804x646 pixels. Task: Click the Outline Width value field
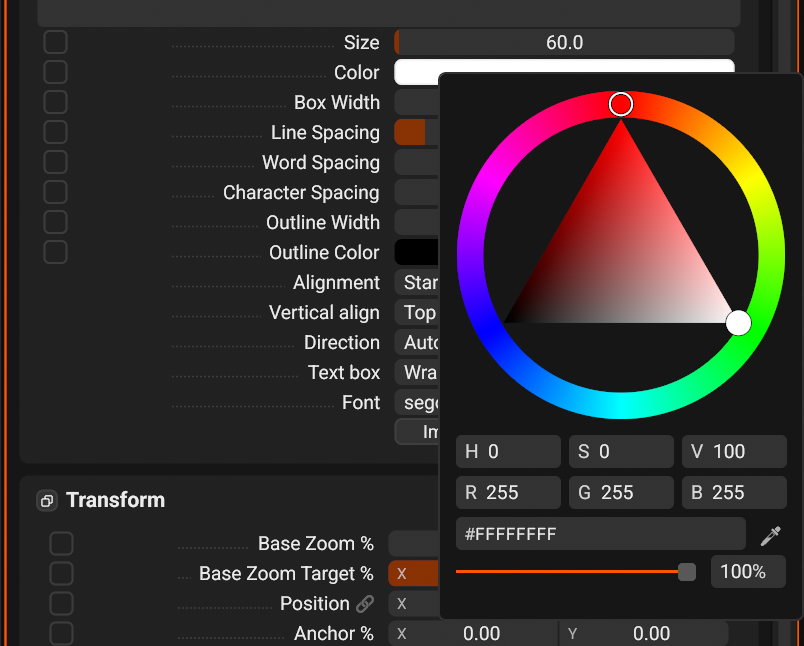(x=416, y=222)
